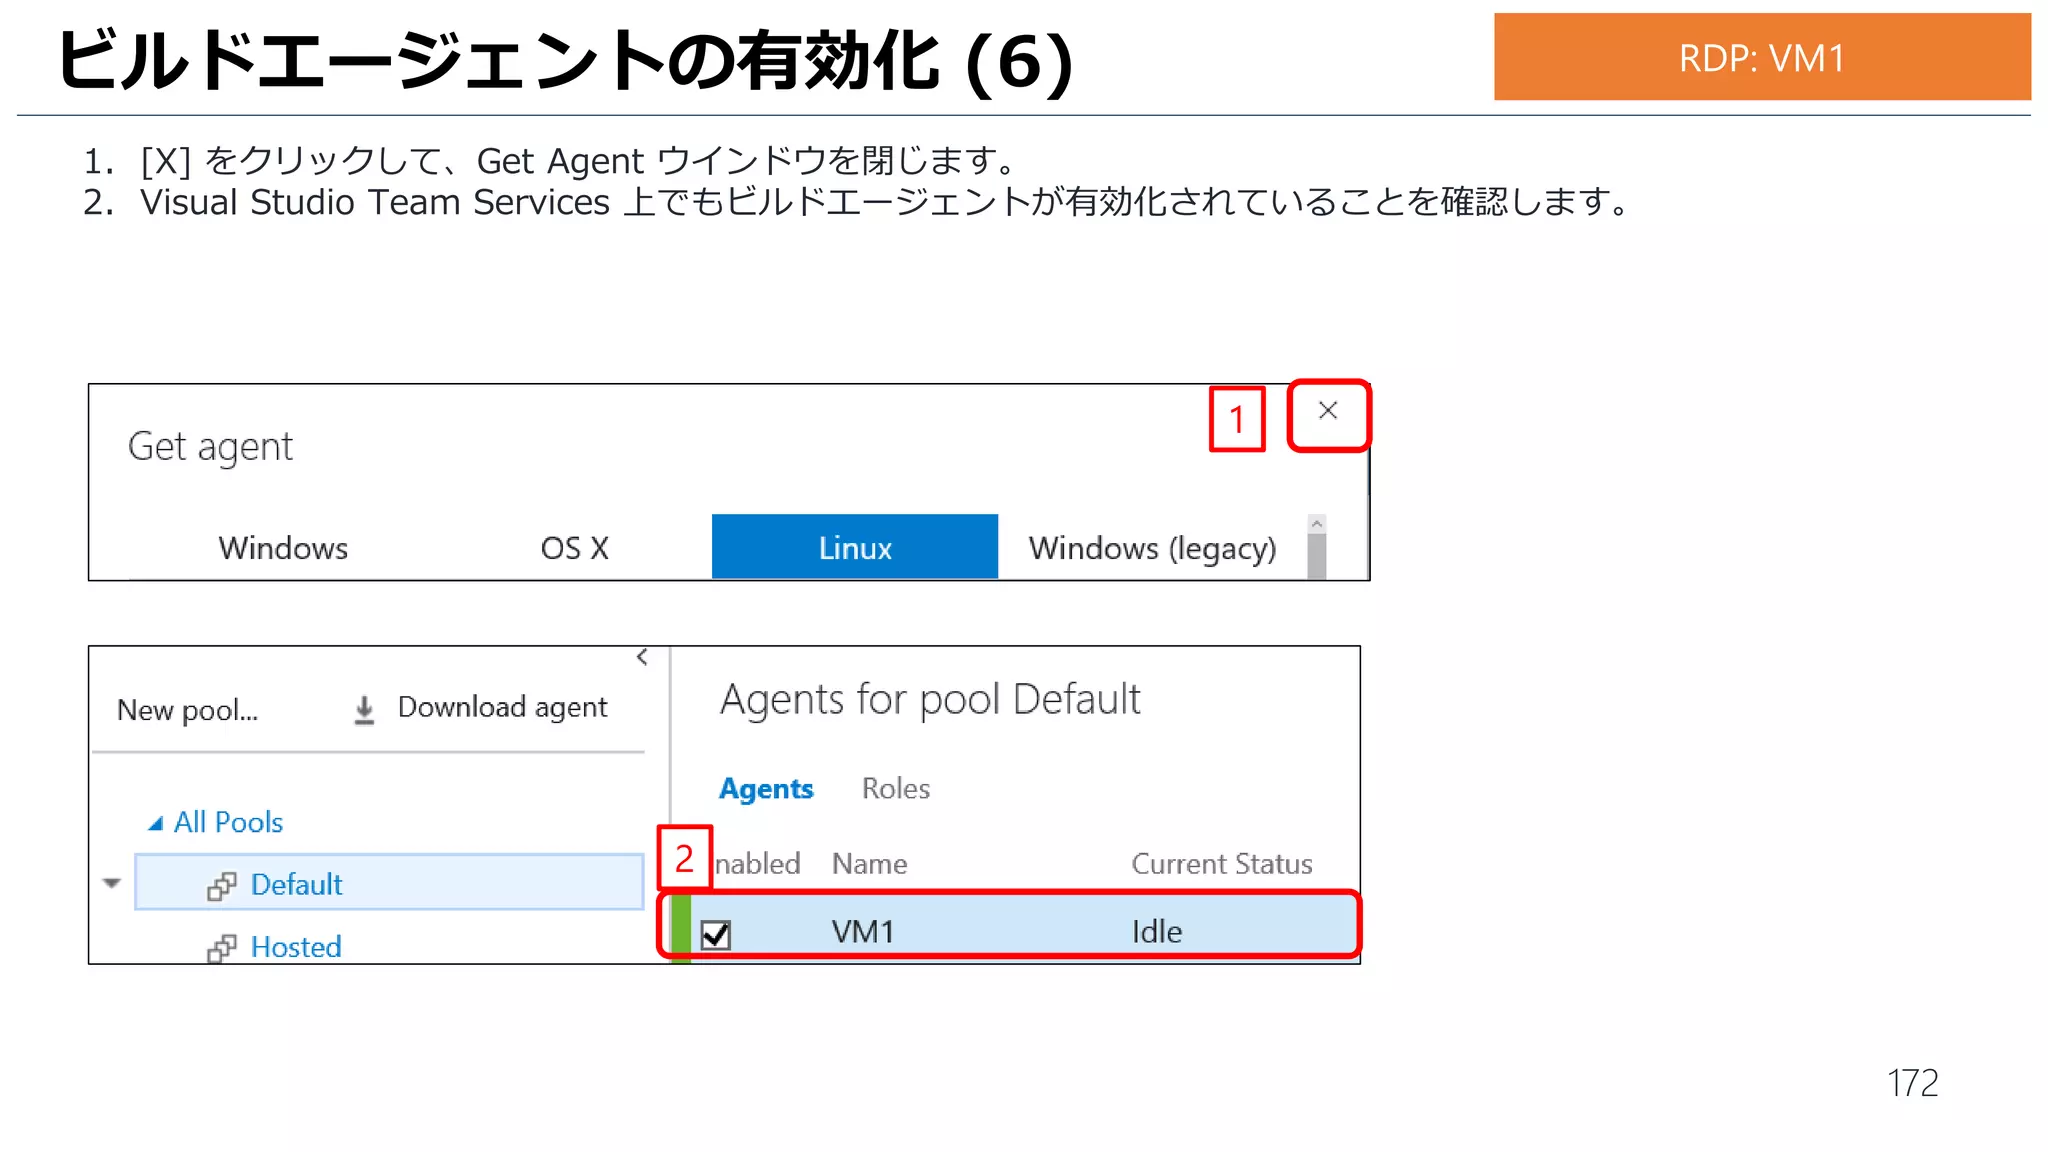Image resolution: width=2048 pixels, height=1152 pixels.
Task: Click the New pool... button
Action: [187, 710]
